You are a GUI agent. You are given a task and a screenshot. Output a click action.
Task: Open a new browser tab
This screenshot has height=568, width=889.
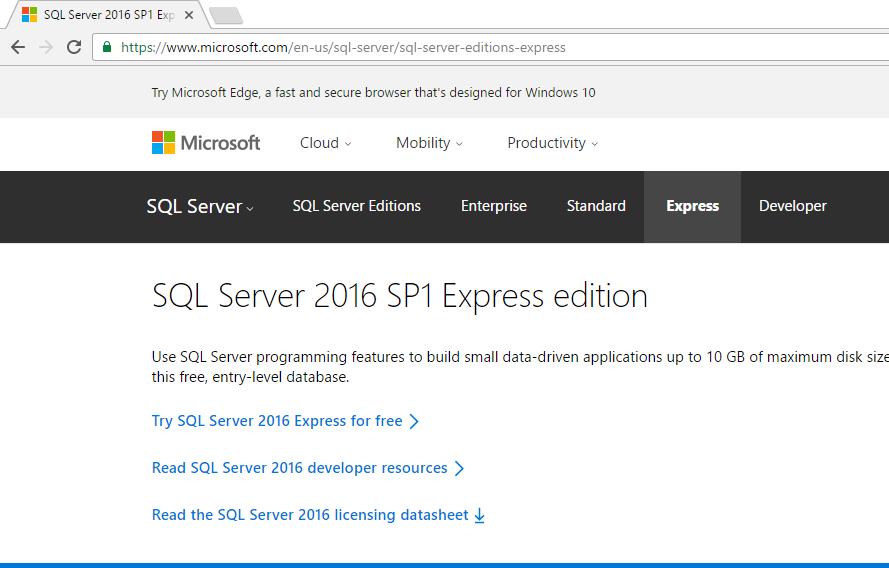coord(226,16)
